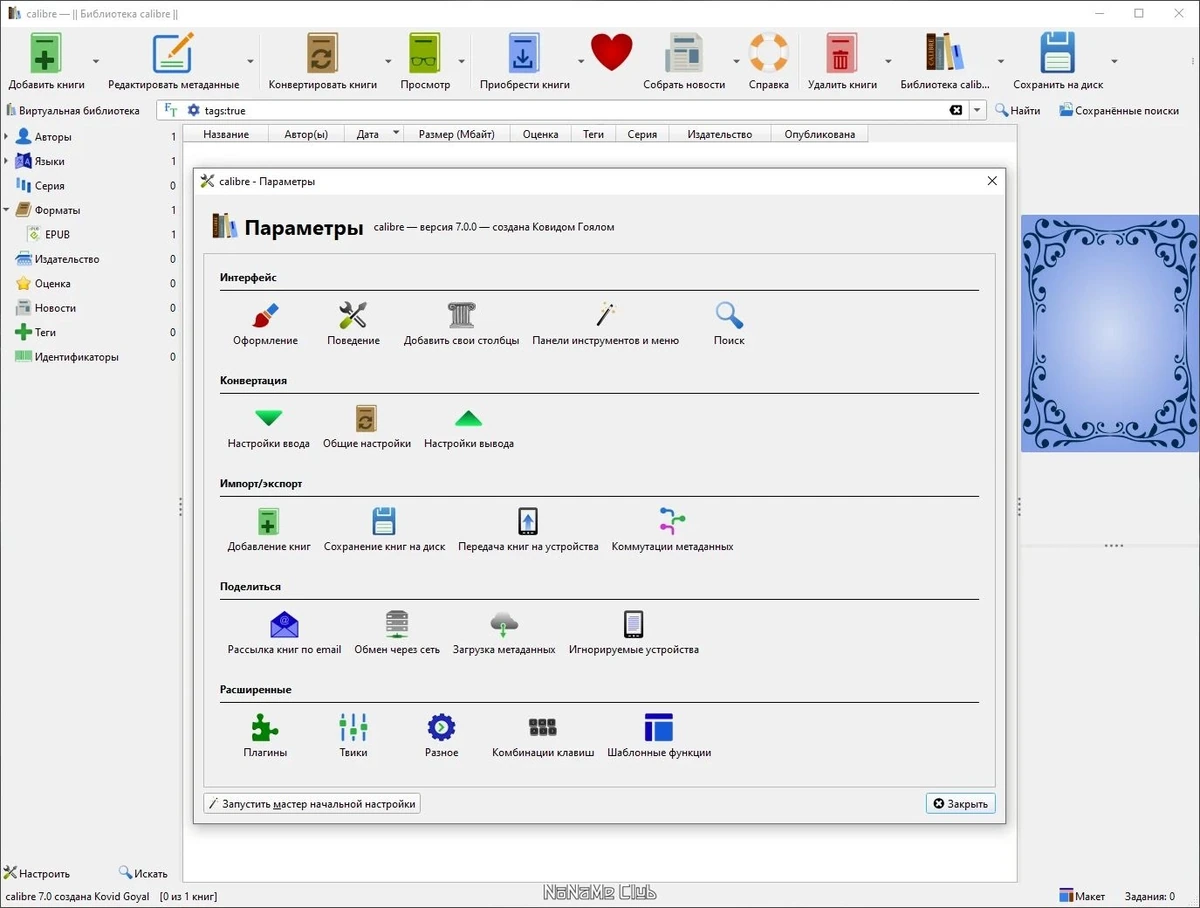Open the Поиск preferences icon
Viewport: 1200px width, 908px height.
click(729, 324)
